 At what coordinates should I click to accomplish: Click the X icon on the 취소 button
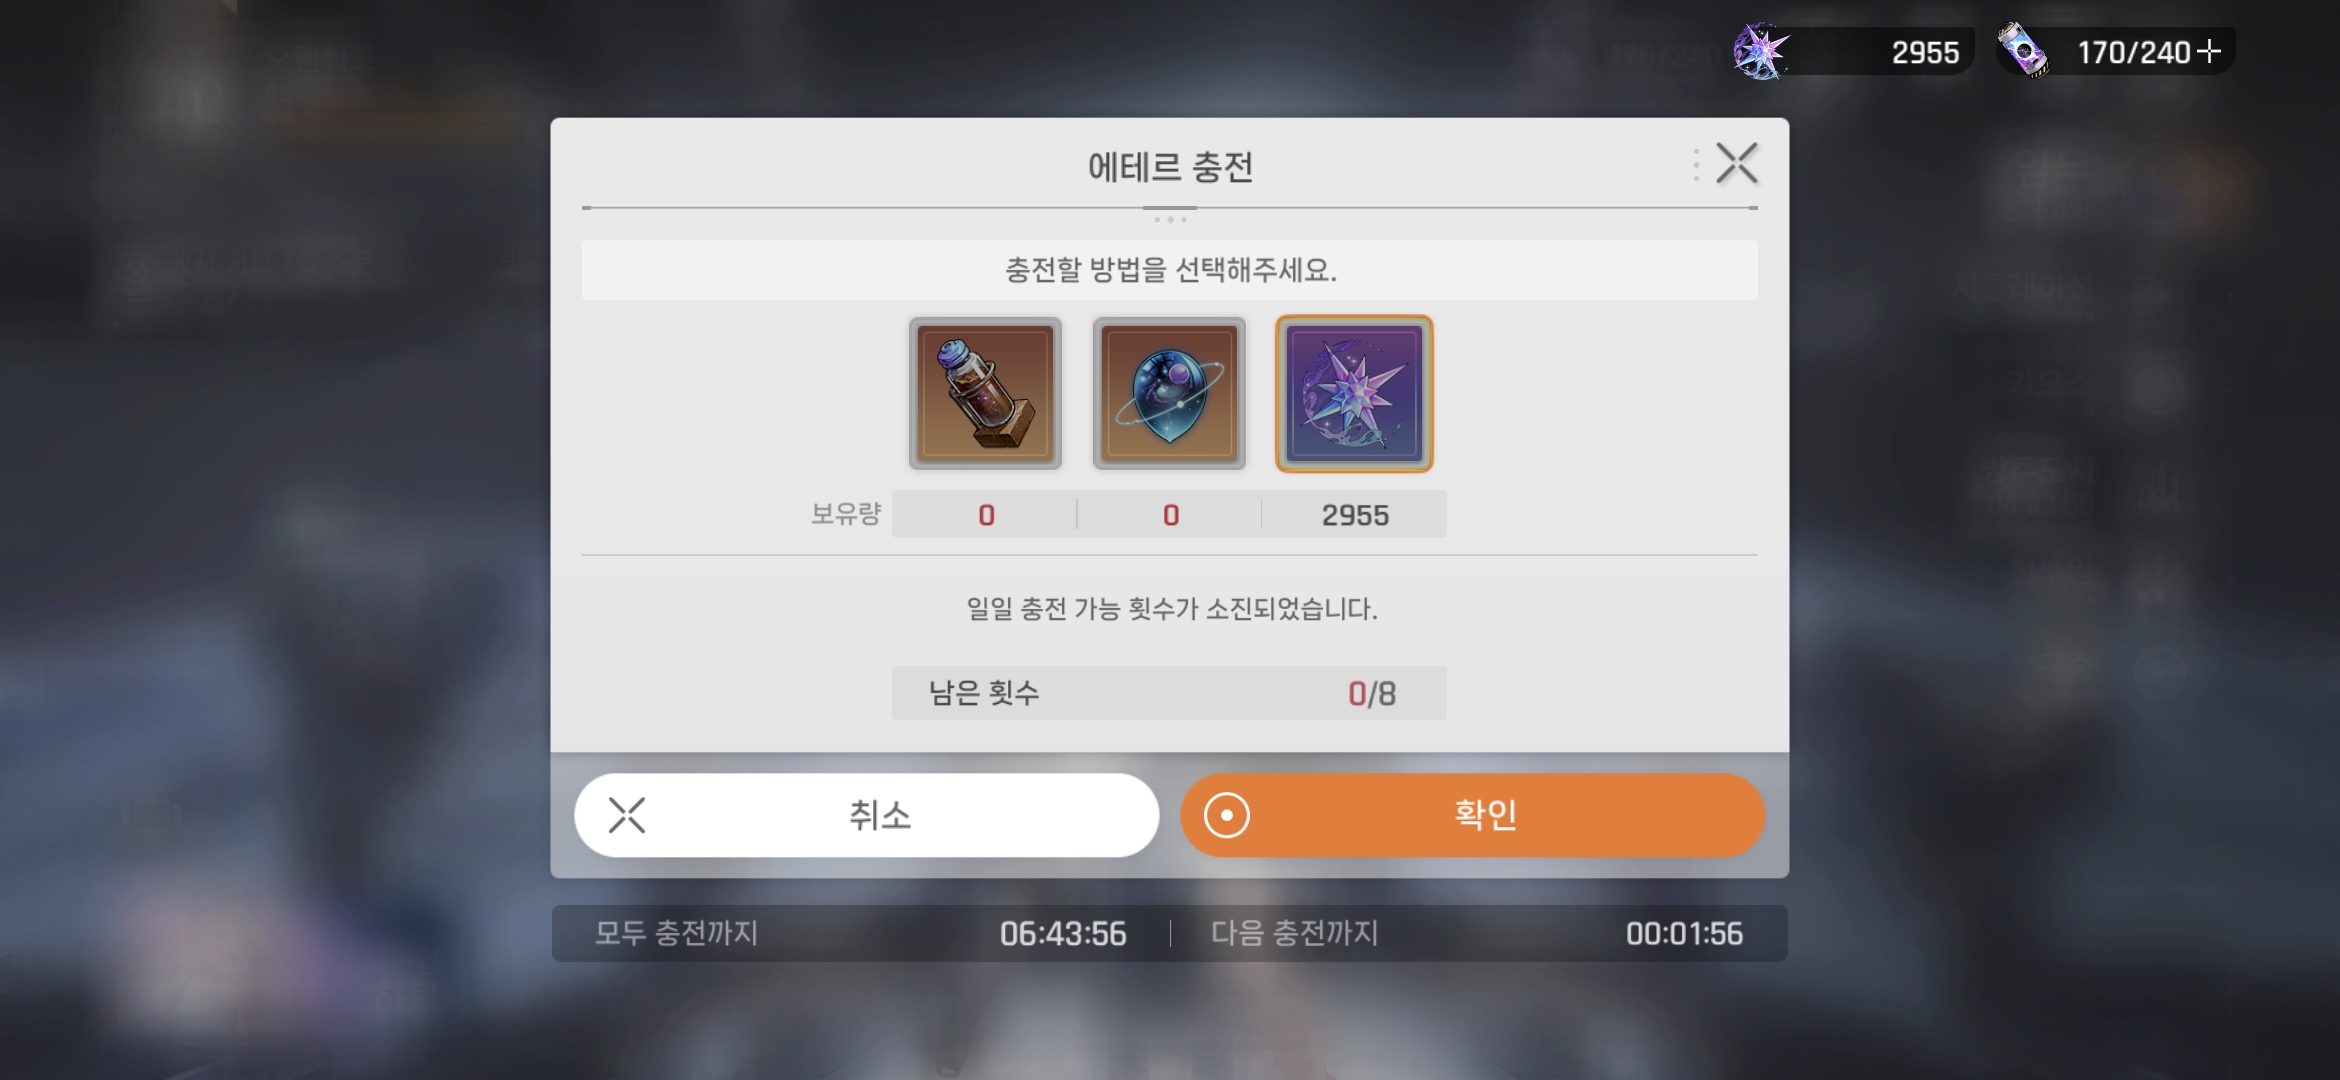[x=627, y=815]
